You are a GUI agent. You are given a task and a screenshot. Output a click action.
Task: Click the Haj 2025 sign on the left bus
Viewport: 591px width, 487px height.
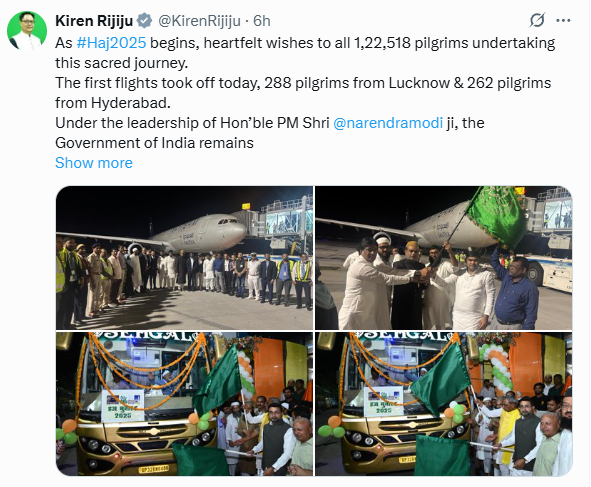123,406
